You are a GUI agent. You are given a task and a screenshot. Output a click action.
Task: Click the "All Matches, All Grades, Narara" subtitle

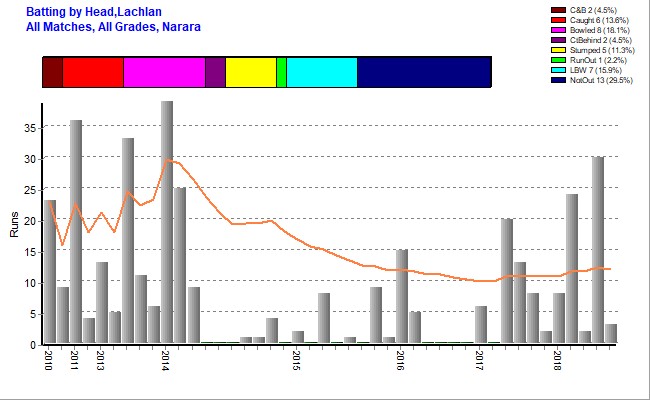point(114,26)
